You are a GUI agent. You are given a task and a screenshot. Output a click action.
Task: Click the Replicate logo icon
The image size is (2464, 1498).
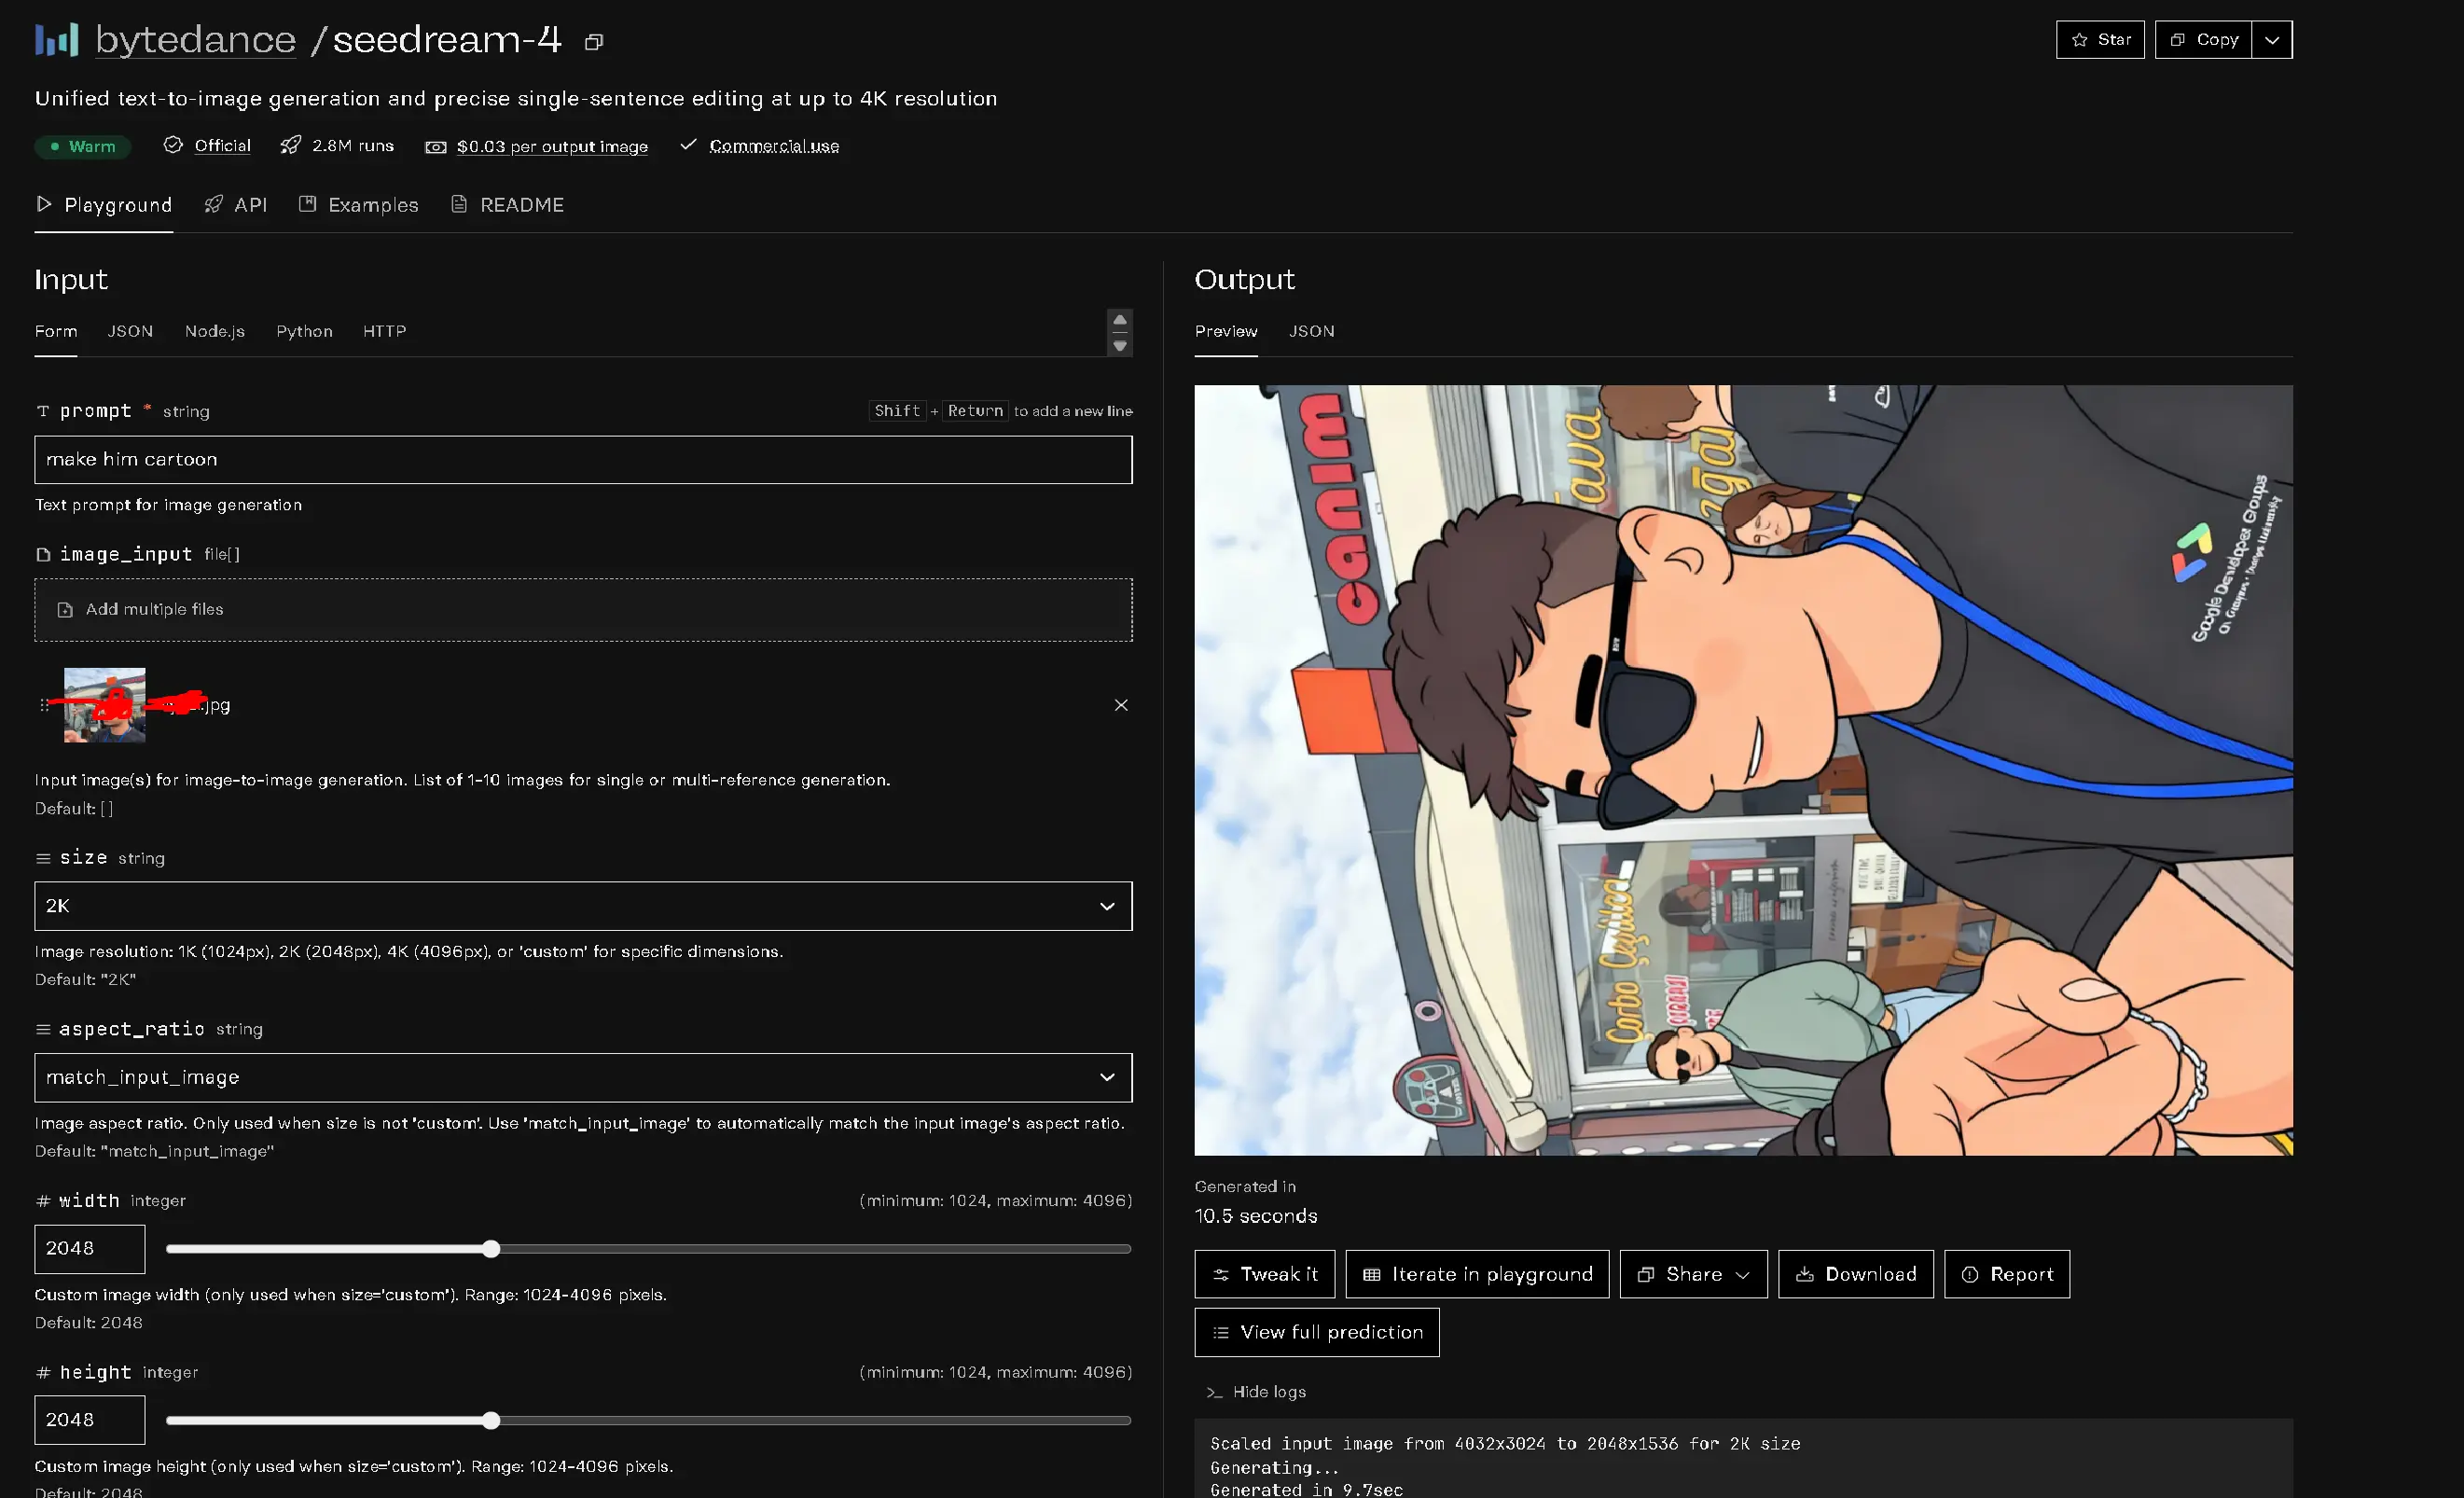tap(56, 40)
